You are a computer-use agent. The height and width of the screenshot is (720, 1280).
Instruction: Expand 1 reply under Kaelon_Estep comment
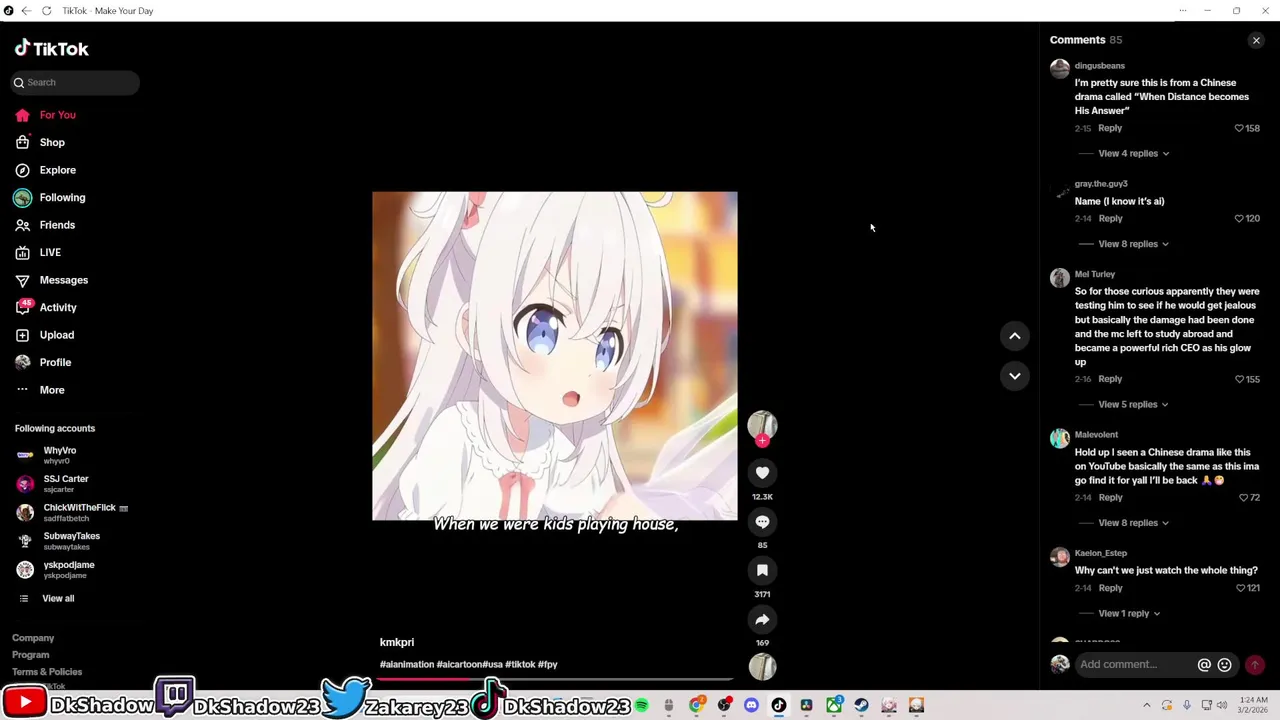(1129, 613)
